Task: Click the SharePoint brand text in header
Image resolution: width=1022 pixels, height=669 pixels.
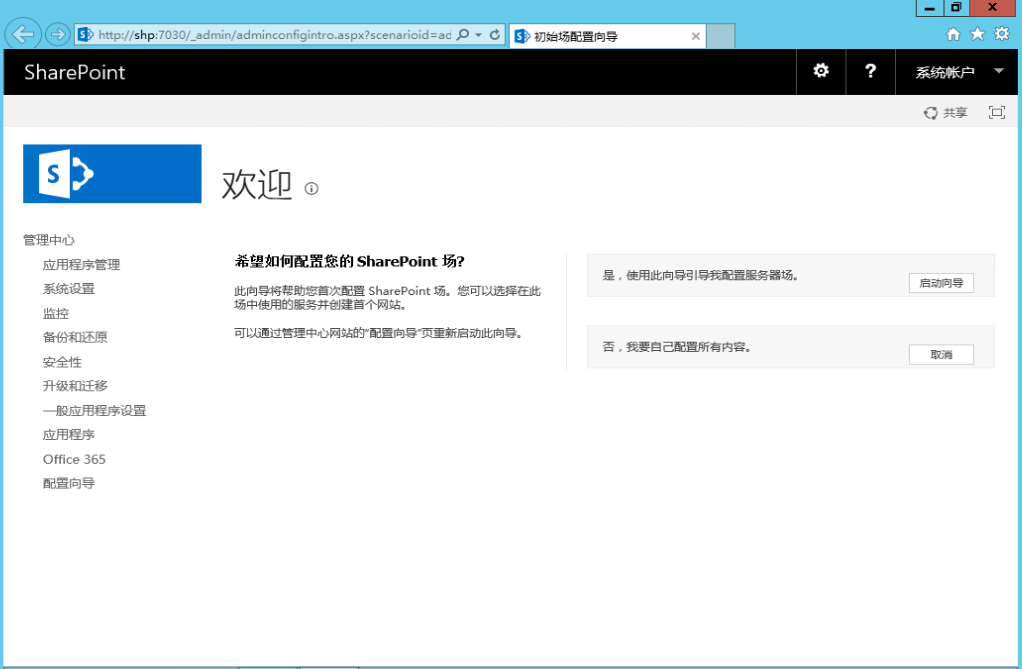Action: point(74,72)
